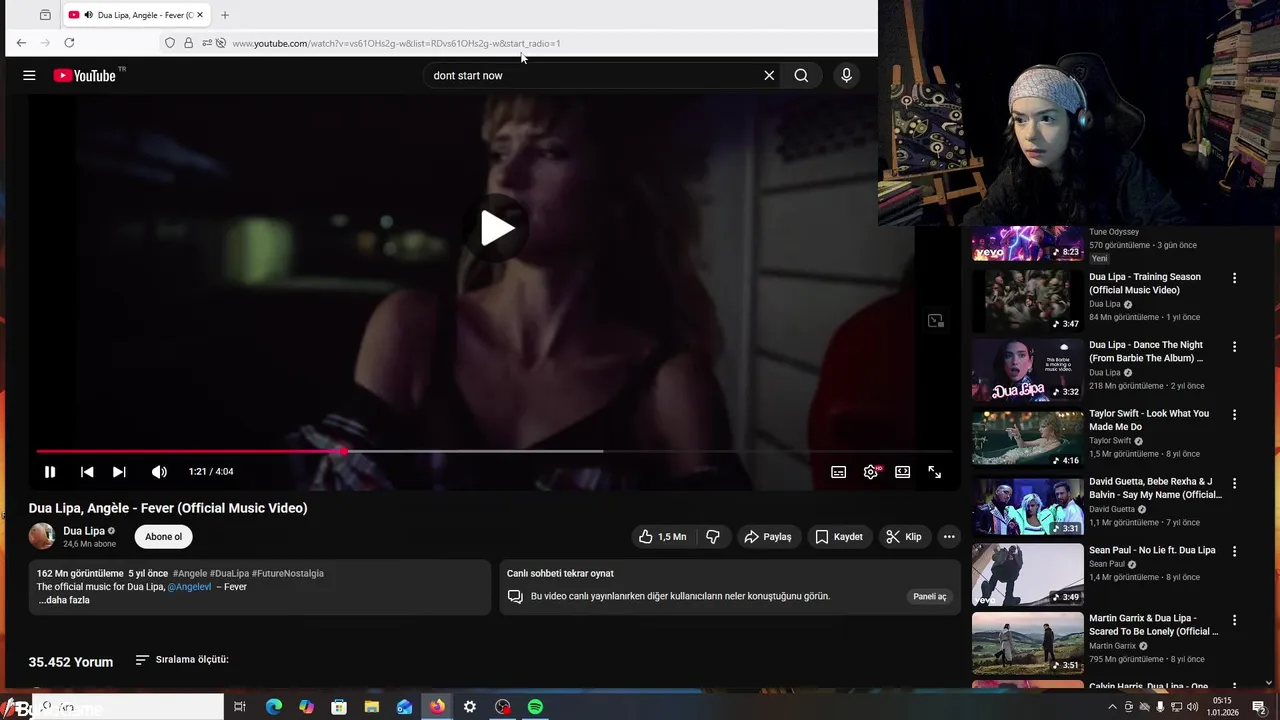
Task: Reload the page with refresh icon
Action: point(69,43)
